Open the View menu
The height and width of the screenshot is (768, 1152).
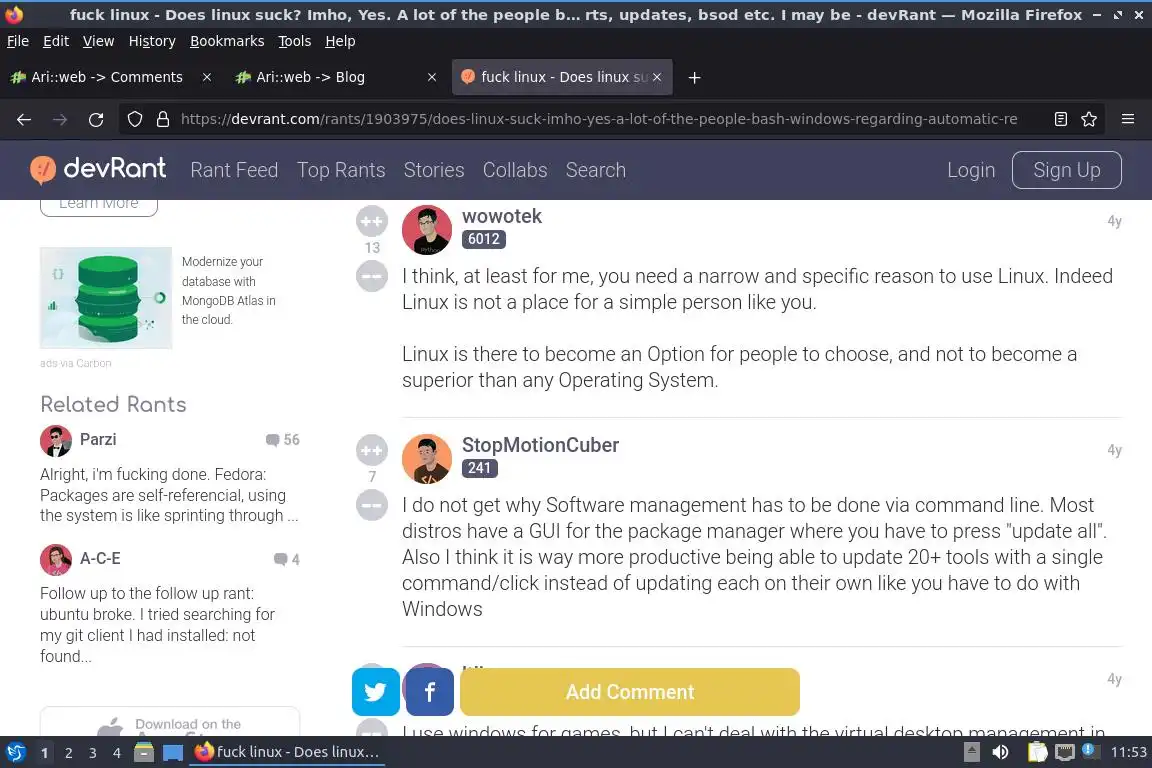pyautogui.click(x=98, y=41)
